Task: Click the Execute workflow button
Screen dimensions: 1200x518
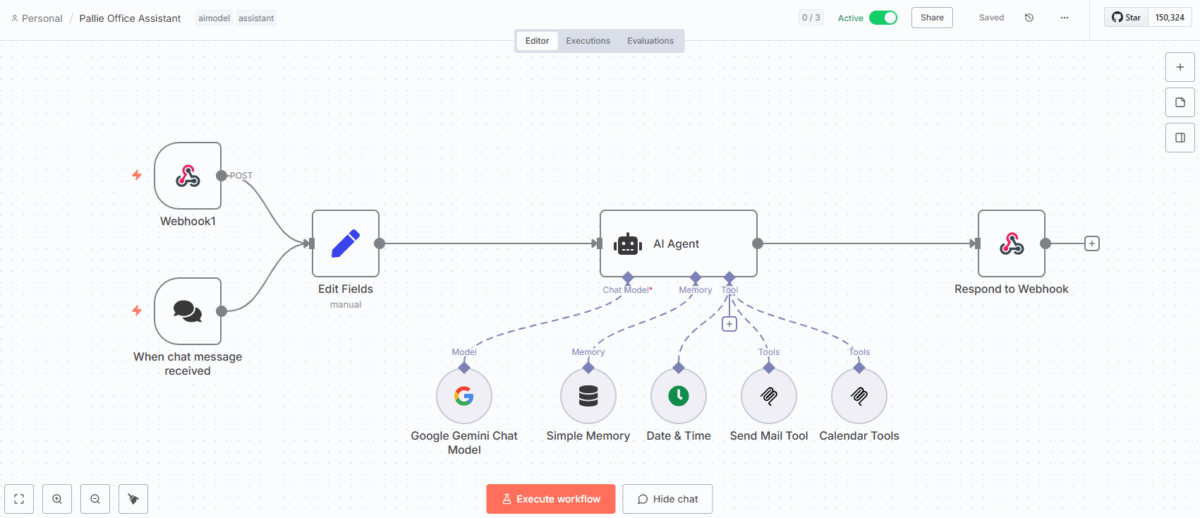Action: coord(550,499)
